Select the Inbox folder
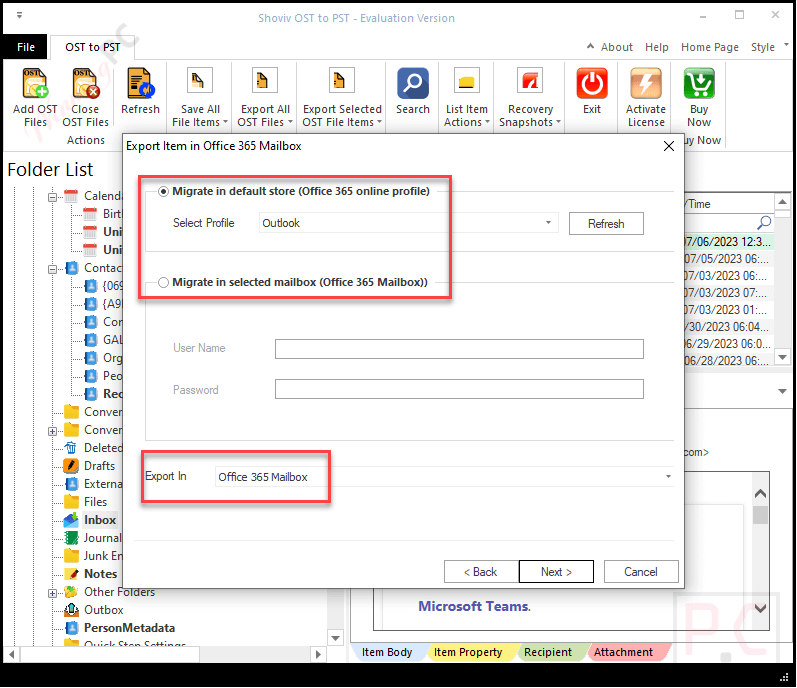This screenshot has width=797, height=688. tap(100, 520)
